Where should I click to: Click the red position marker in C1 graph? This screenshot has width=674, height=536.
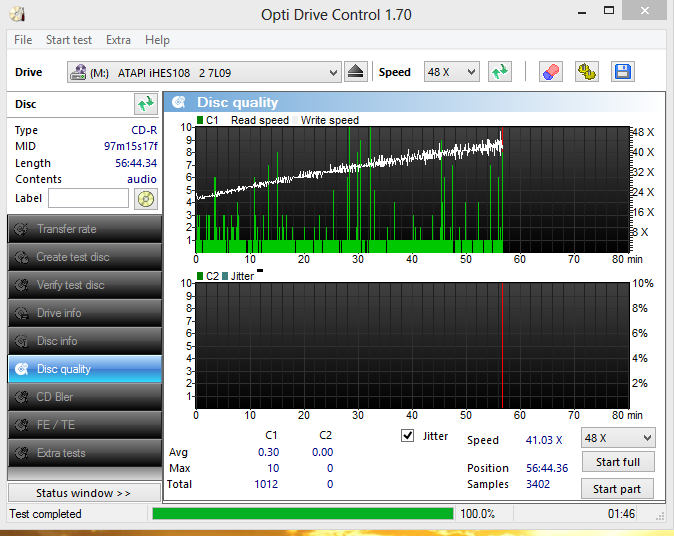pos(502,141)
